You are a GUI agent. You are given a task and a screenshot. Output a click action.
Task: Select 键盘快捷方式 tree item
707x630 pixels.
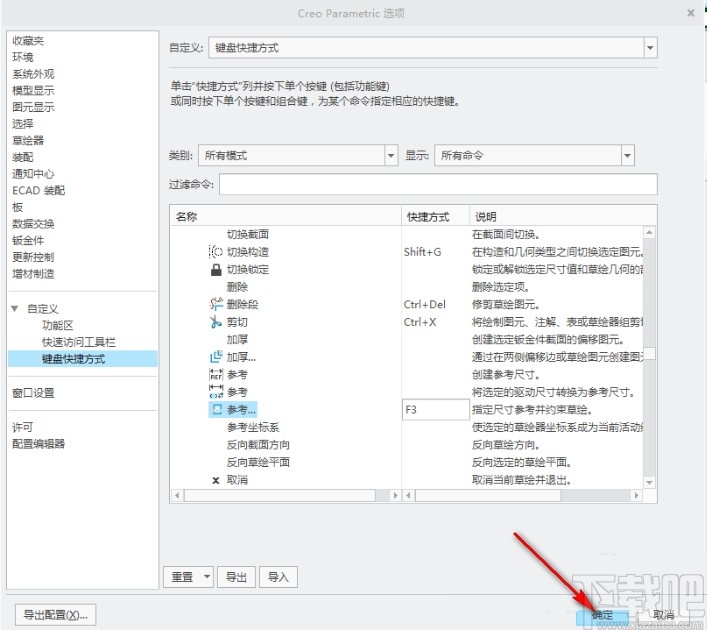(x=83, y=359)
